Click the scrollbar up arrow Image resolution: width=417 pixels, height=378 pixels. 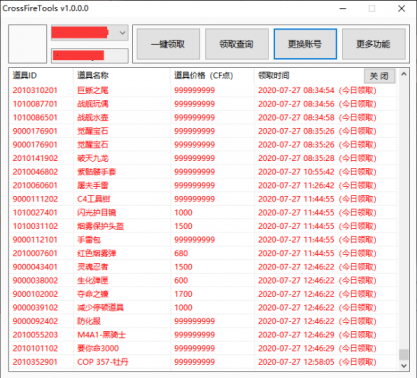click(x=404, y=74)
